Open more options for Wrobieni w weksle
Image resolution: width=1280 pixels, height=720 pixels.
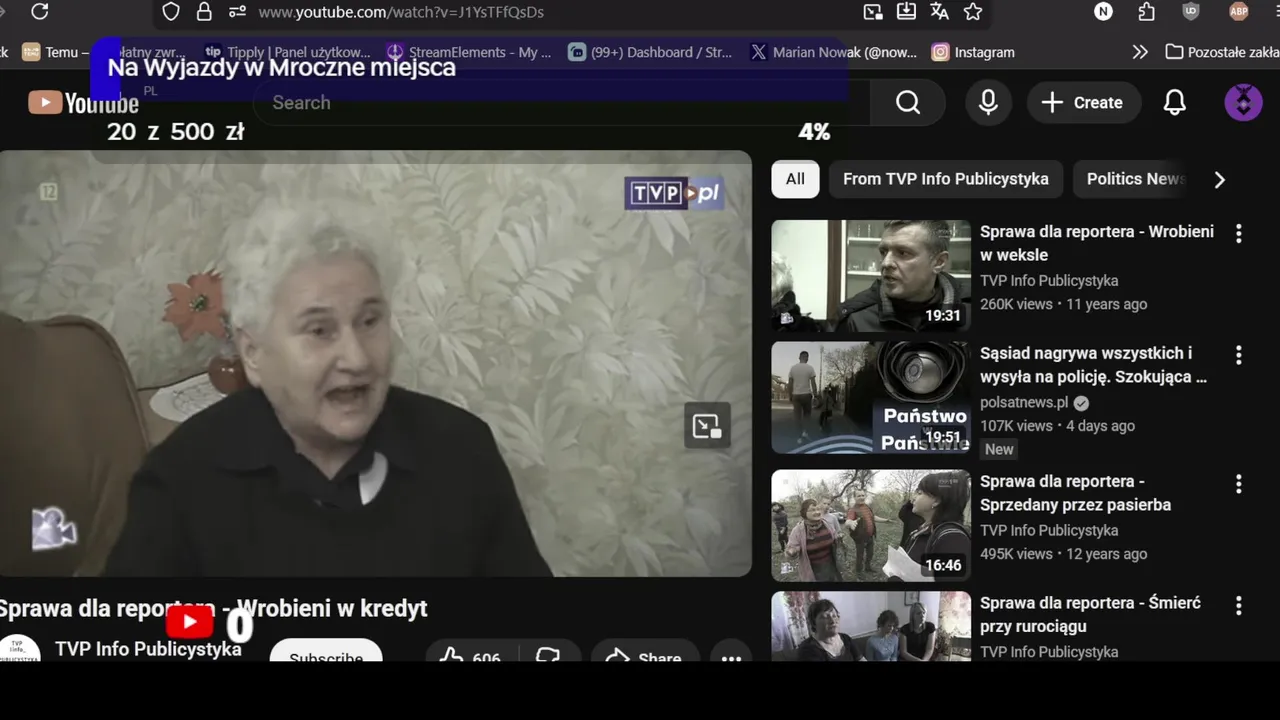(x=1238, y=233)
